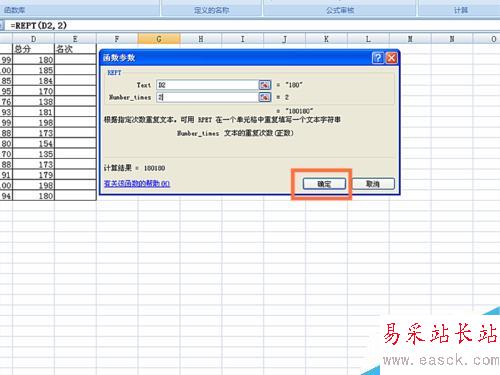Select the column J header
500x375 pixels.
click(x=285, y=39)
